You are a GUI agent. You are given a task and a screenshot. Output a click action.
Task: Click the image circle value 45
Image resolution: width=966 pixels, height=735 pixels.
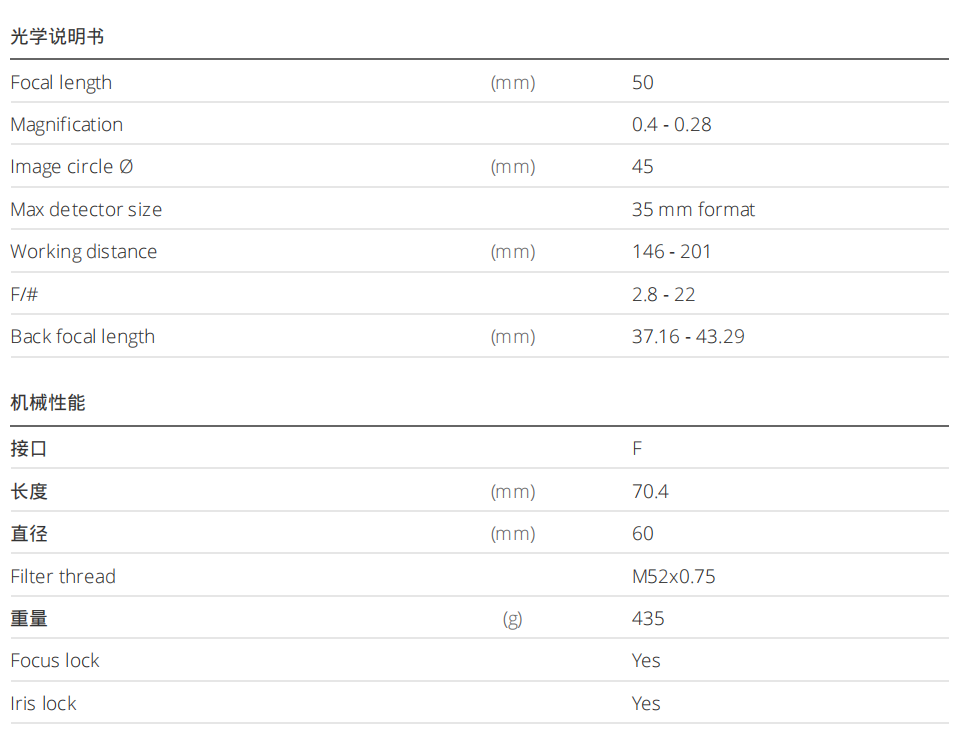643,167
